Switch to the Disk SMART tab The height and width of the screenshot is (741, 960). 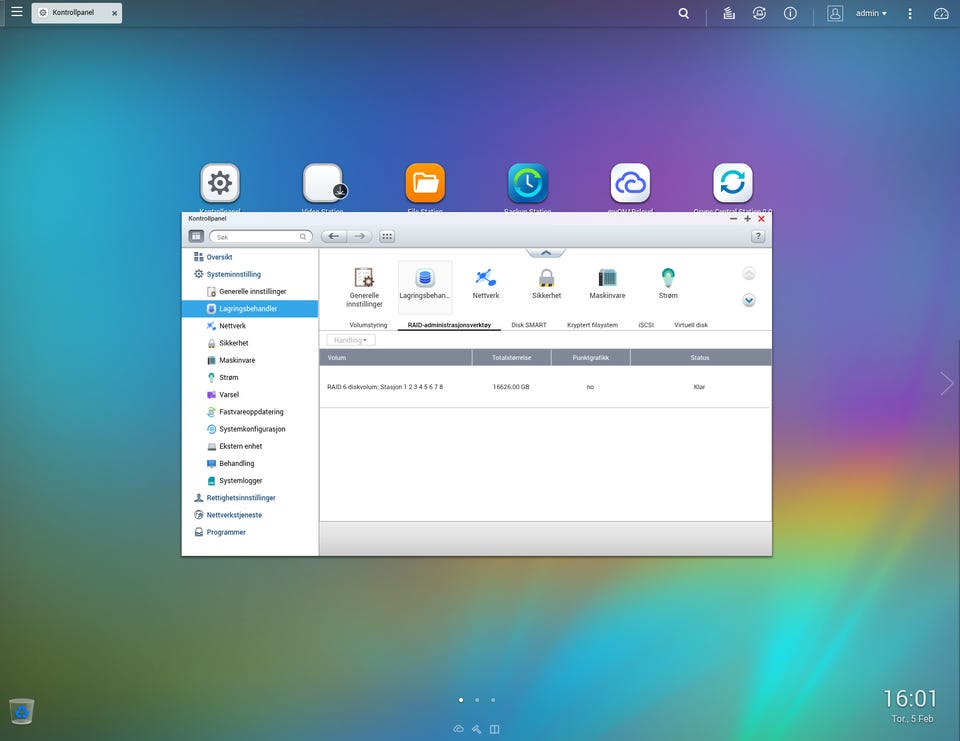click(529, 325)
